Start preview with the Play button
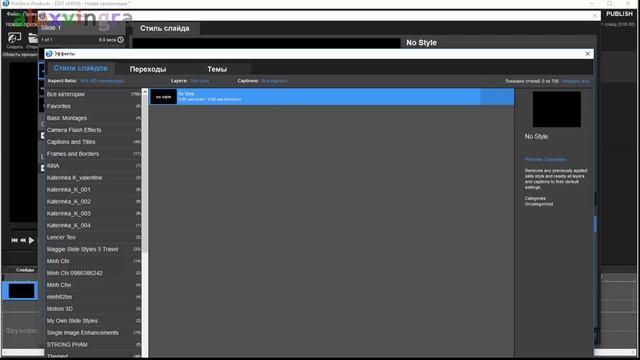The height and width of the screenshot is (360, 640). pyautogui.click(x=31, y=240)
